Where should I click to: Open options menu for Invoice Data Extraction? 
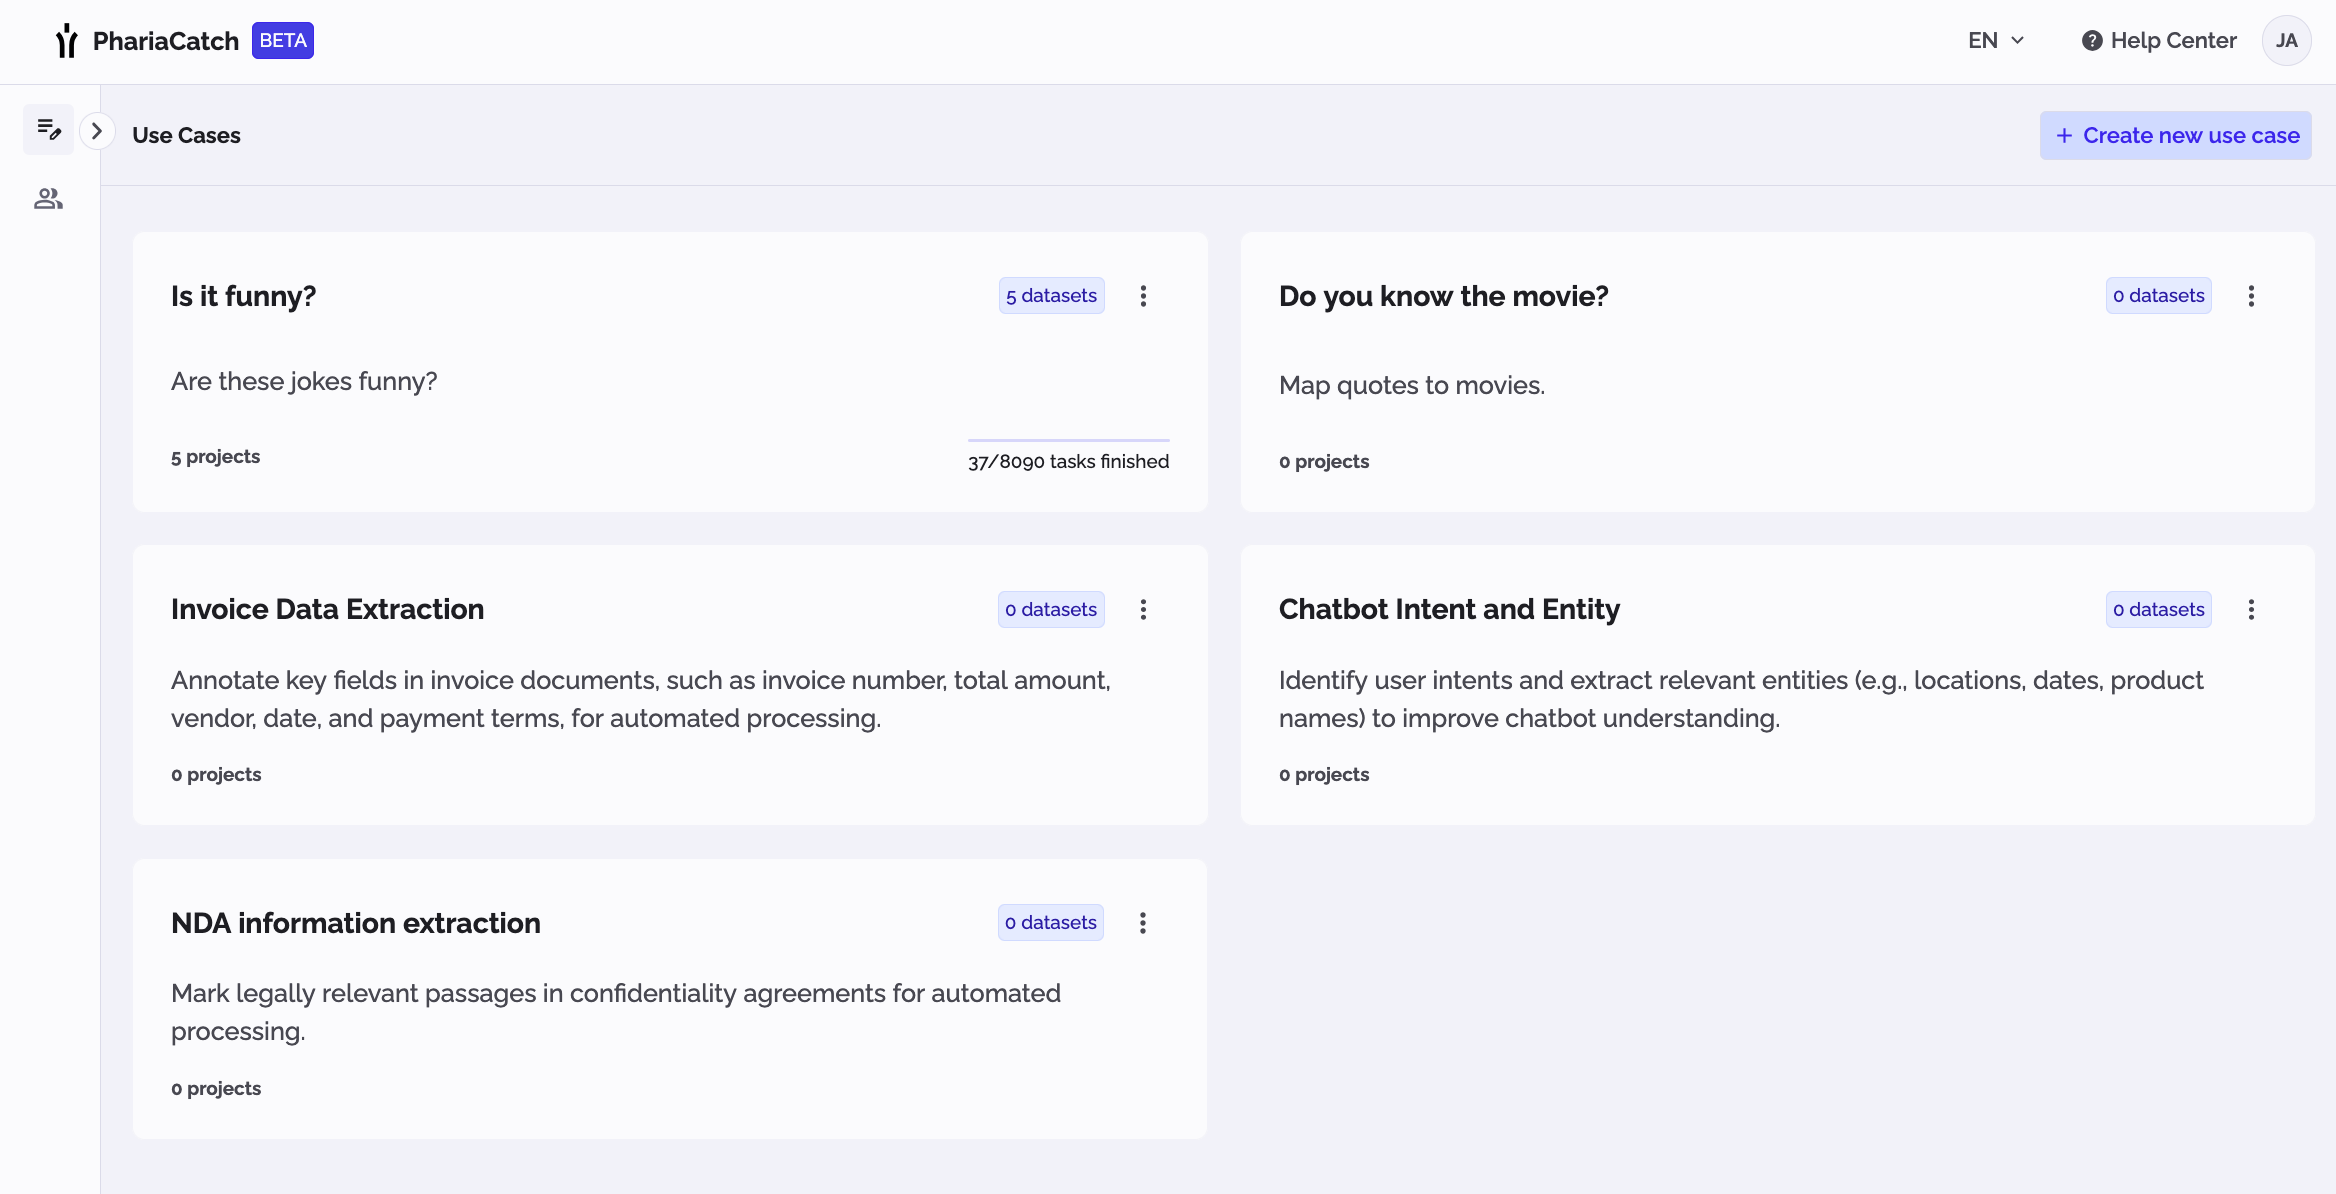[x=1143, y=609]
